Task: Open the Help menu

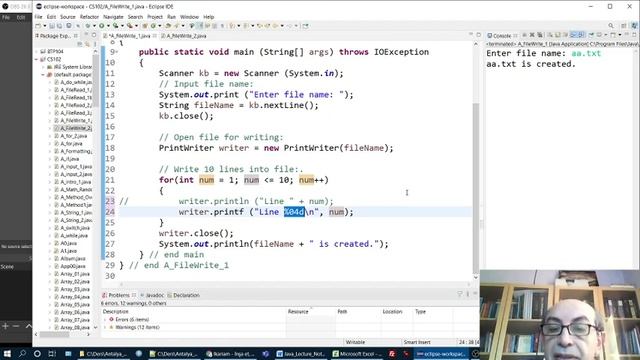Action: (209, 17)
